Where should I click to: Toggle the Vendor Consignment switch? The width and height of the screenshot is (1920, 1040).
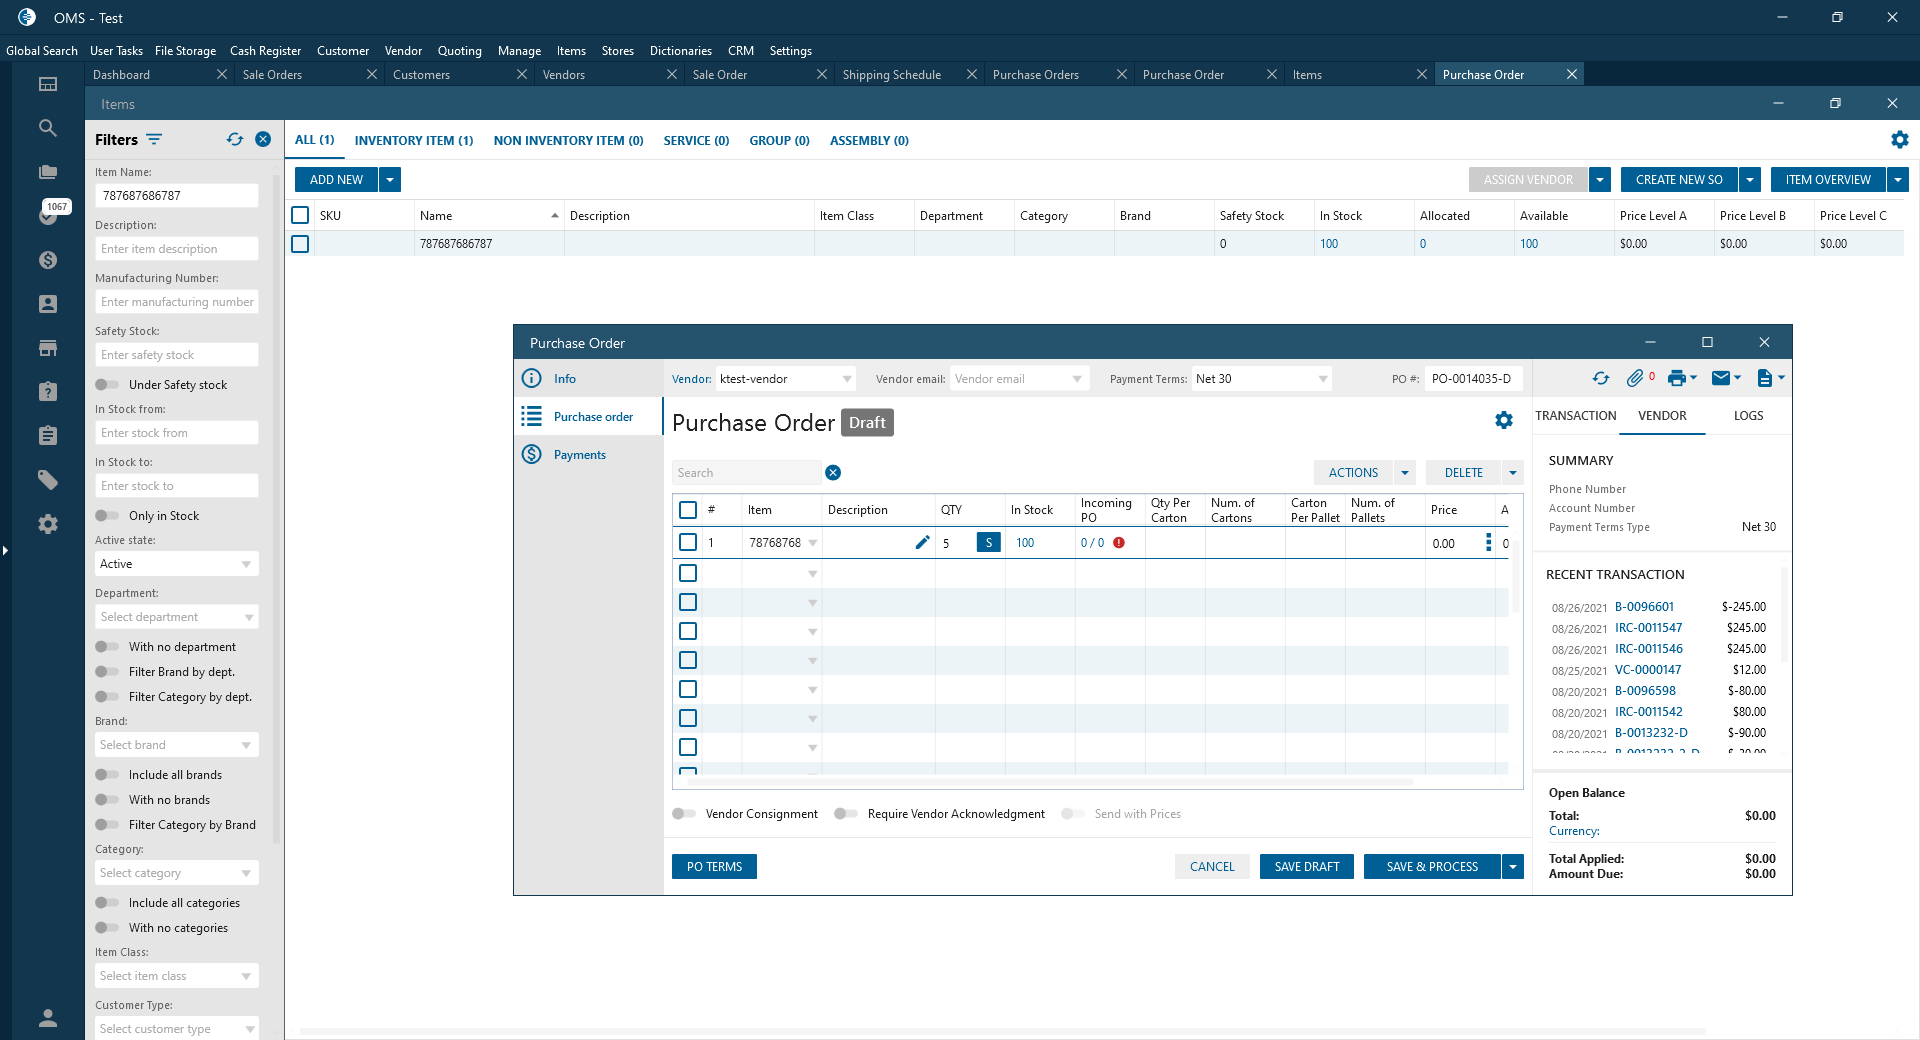point(685,814)
